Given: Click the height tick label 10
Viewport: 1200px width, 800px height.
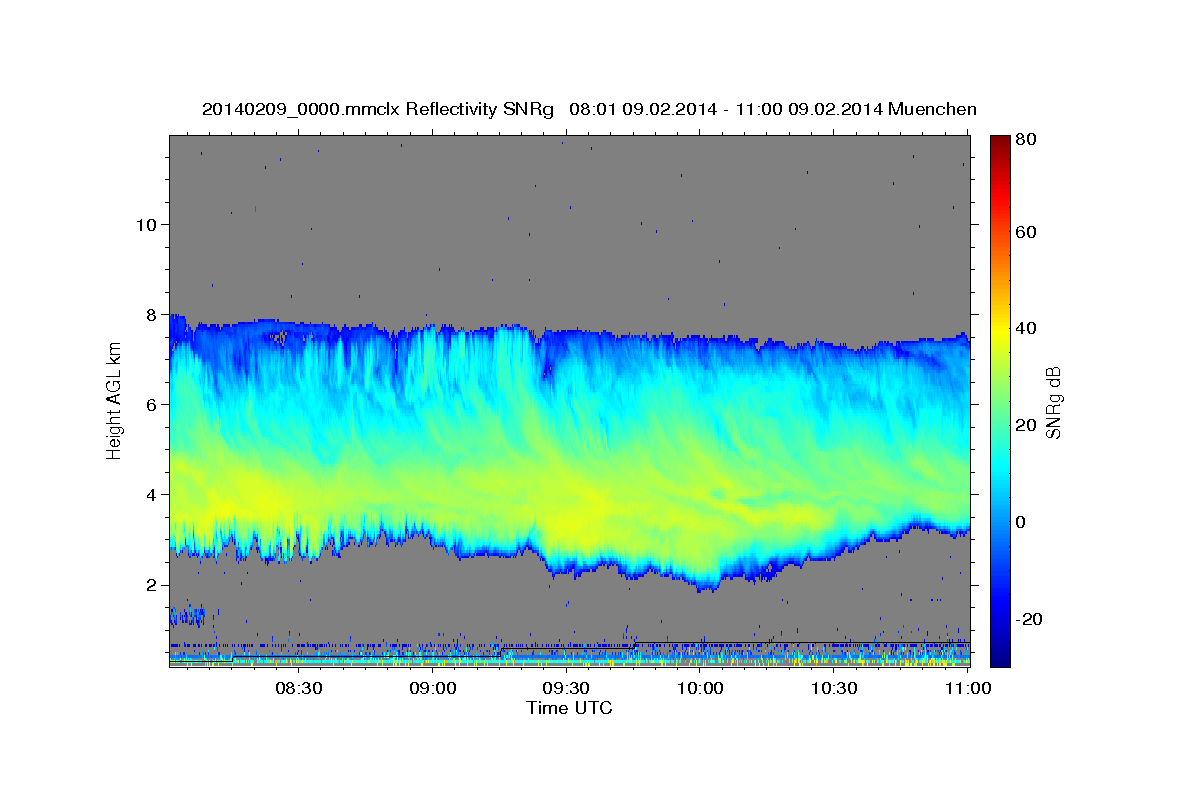Looking at the screenshot, I should pyautogui.click(x=145, y=224).
